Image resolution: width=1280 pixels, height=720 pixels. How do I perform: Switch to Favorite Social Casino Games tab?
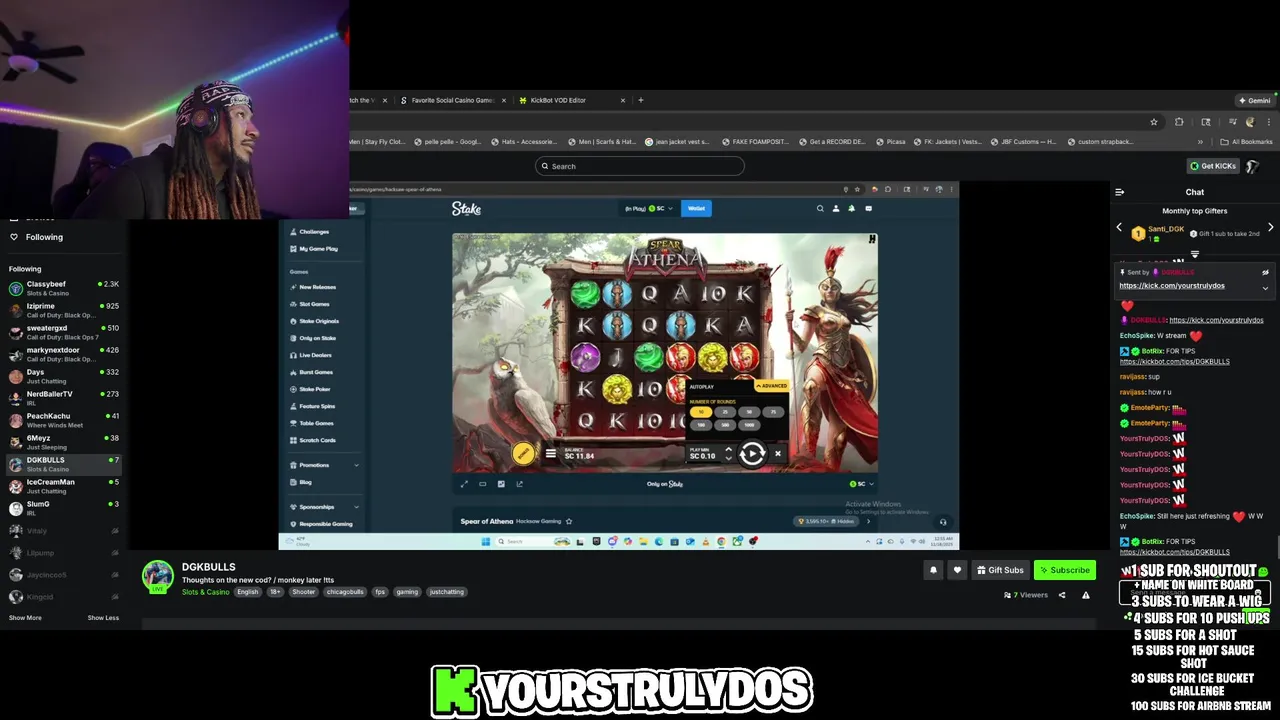pyautogui.click(x=453, y=100)
